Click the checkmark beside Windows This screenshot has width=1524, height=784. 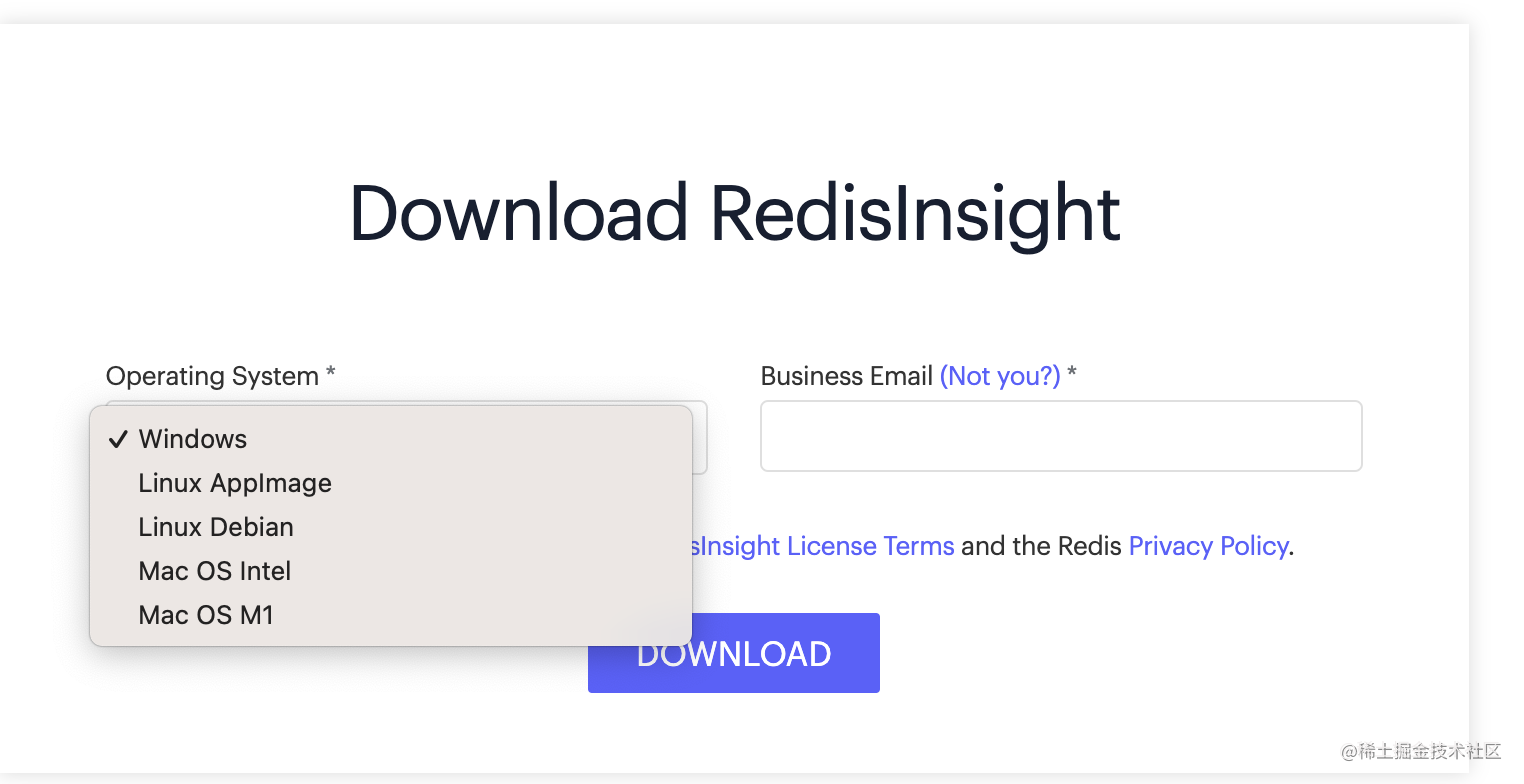[119, 439]
